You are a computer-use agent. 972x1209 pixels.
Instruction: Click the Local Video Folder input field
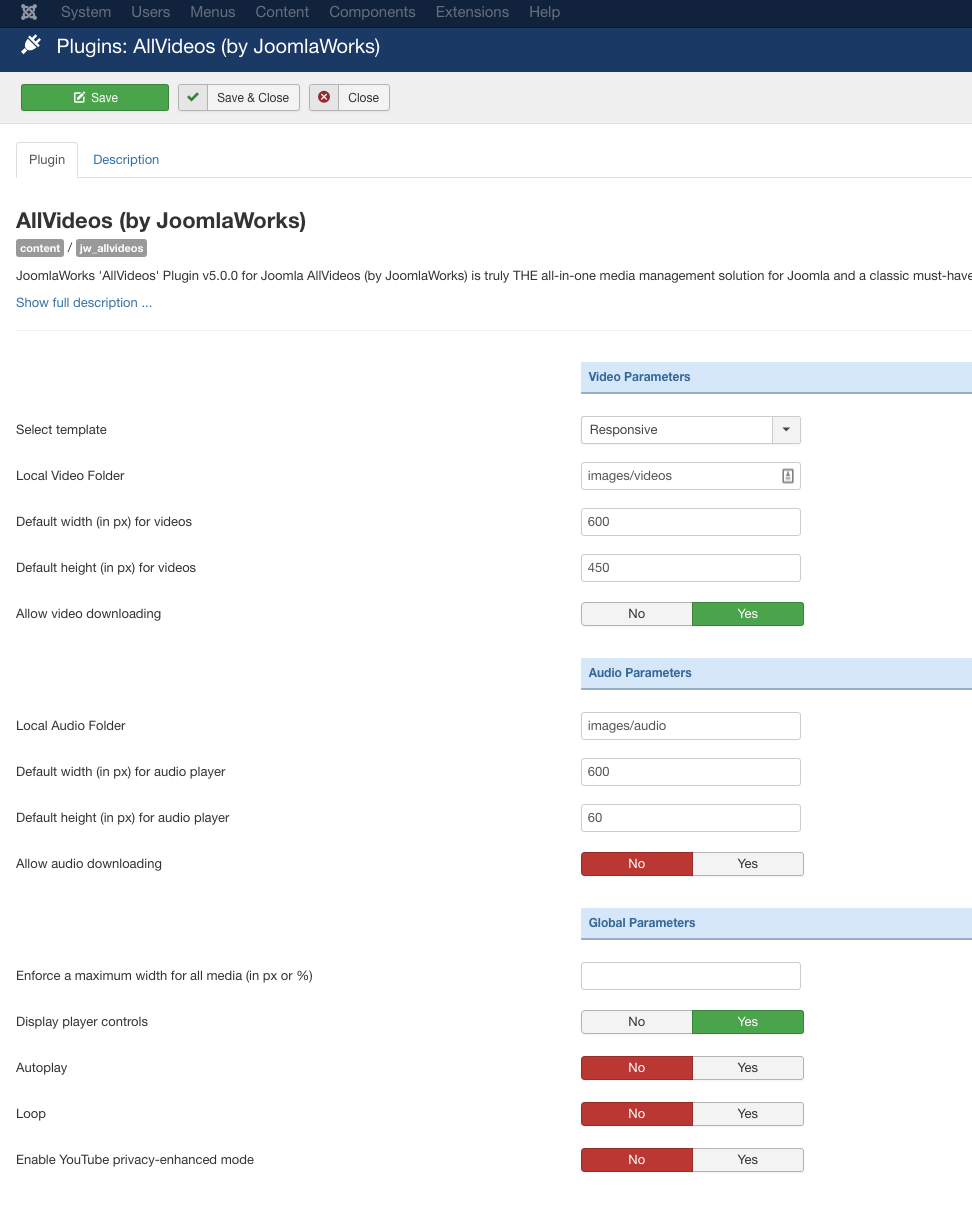coord(691,476)
